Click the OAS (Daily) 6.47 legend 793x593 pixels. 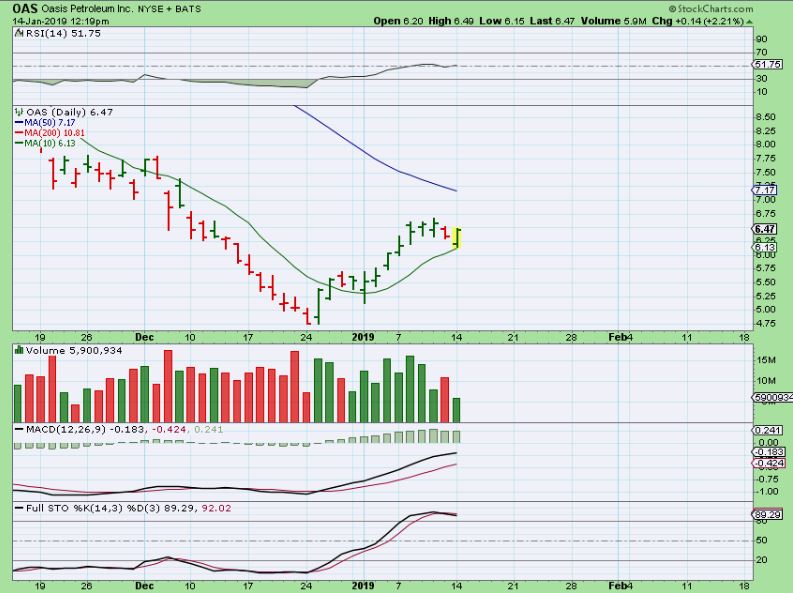tap(69, 112)
